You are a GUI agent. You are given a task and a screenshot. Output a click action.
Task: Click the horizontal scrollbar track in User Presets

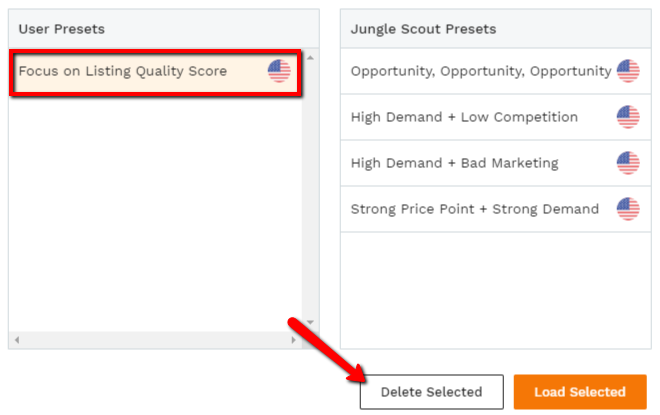155,340
